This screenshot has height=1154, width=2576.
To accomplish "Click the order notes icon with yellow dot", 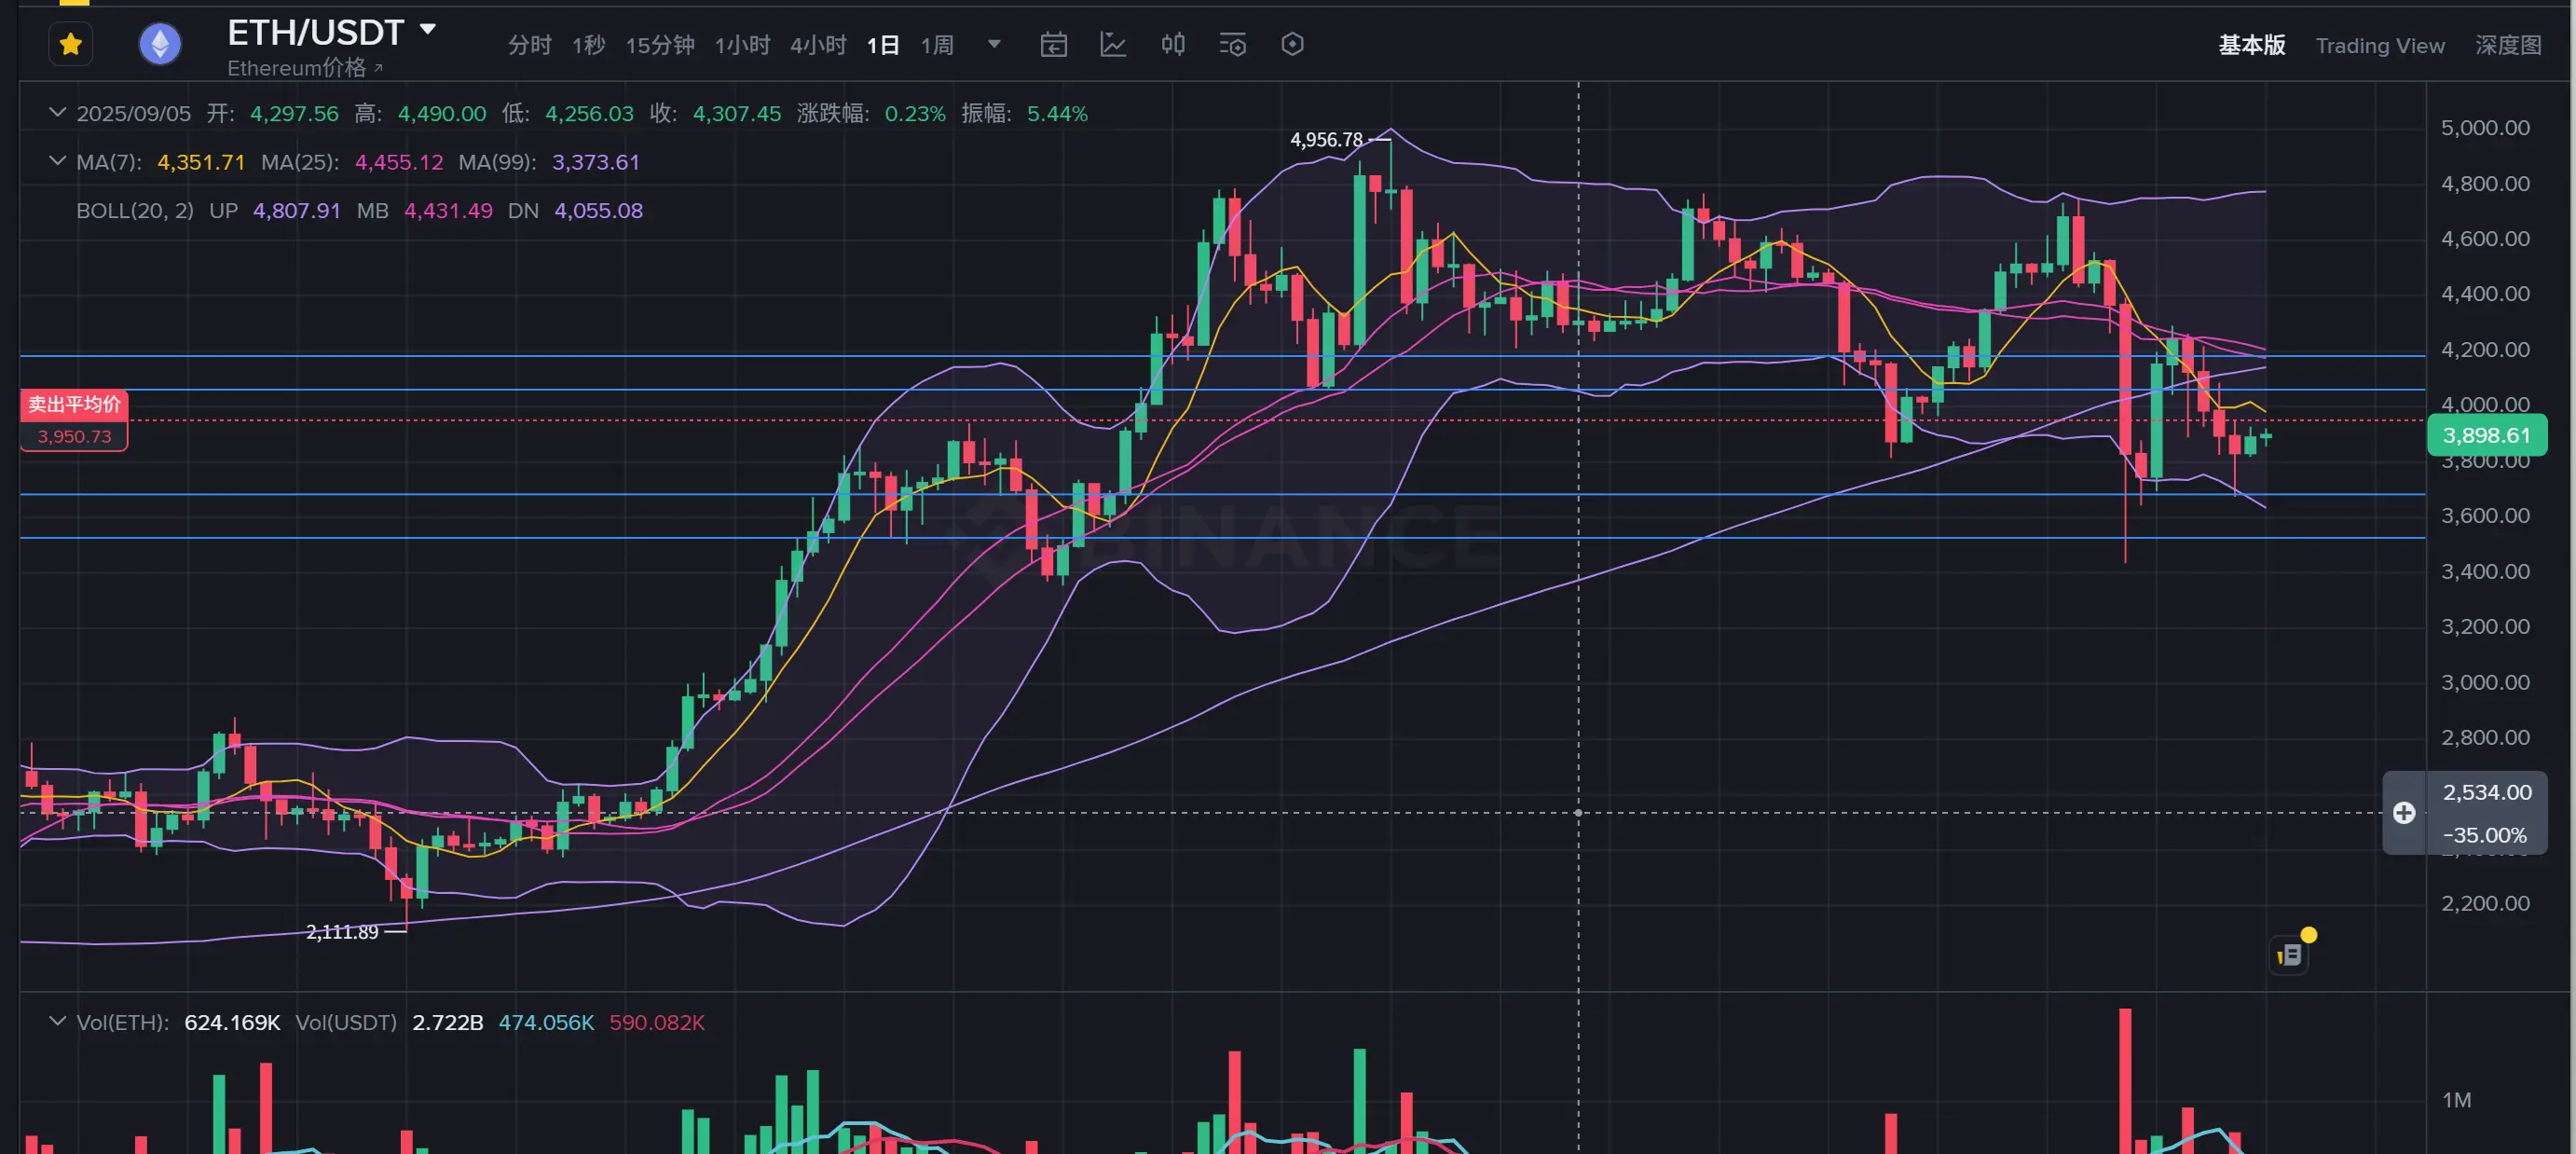I will click(x=2290, y=955).
